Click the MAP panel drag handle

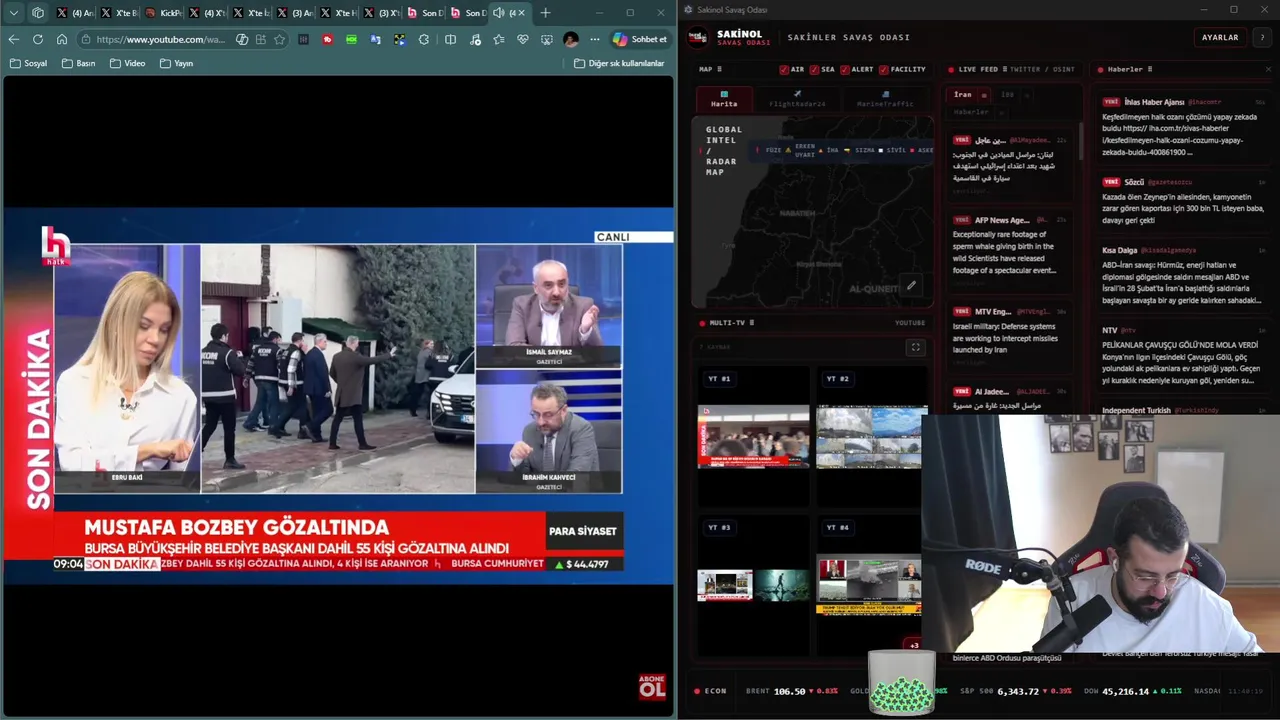pos(719,69)
